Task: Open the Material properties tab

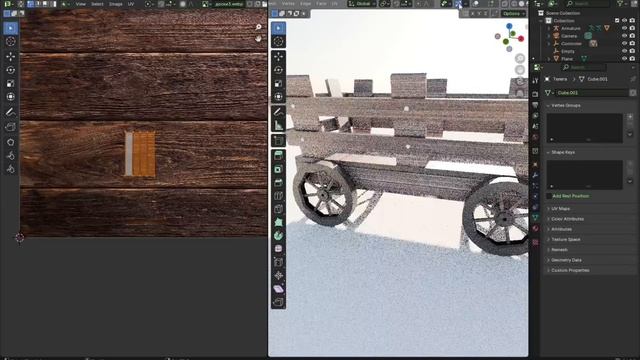Action: click(536, 229)
